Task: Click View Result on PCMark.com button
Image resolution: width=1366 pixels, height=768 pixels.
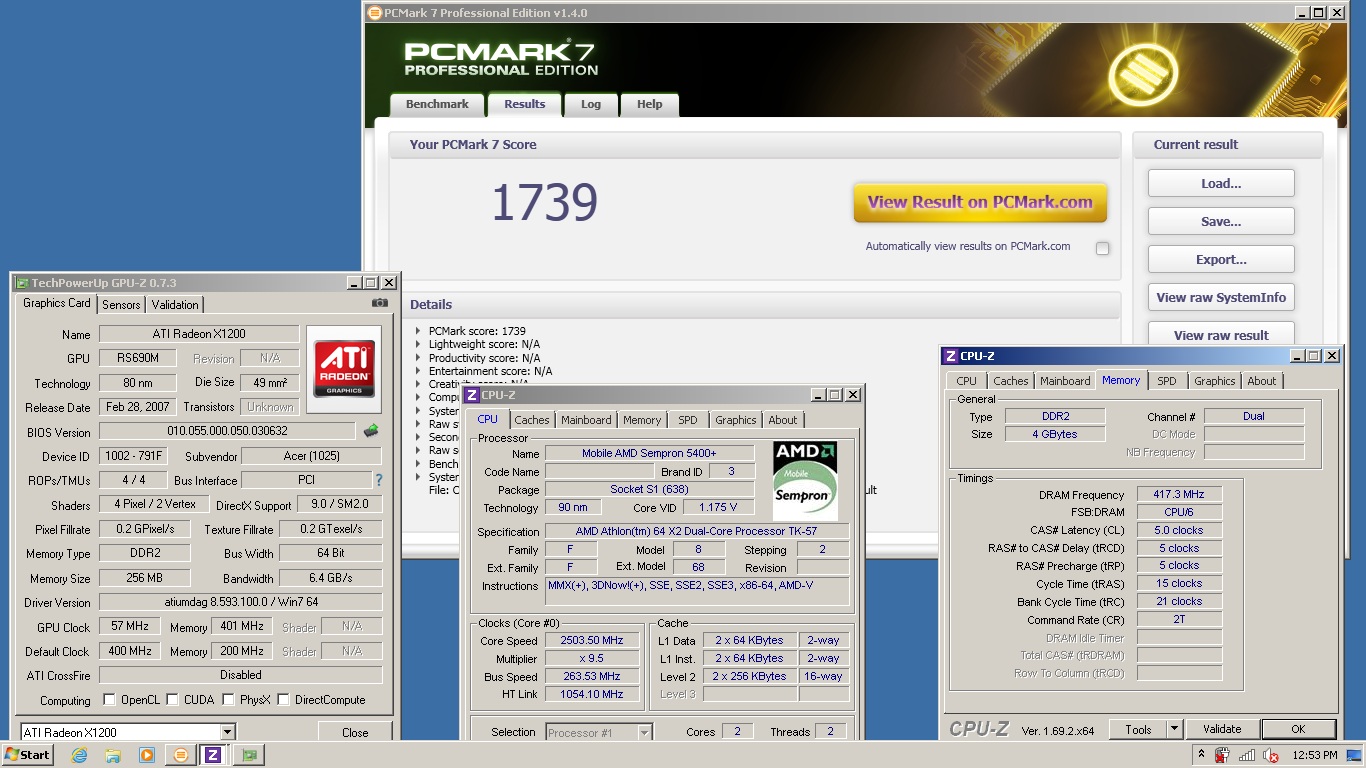Action: [x=980, y=202]
